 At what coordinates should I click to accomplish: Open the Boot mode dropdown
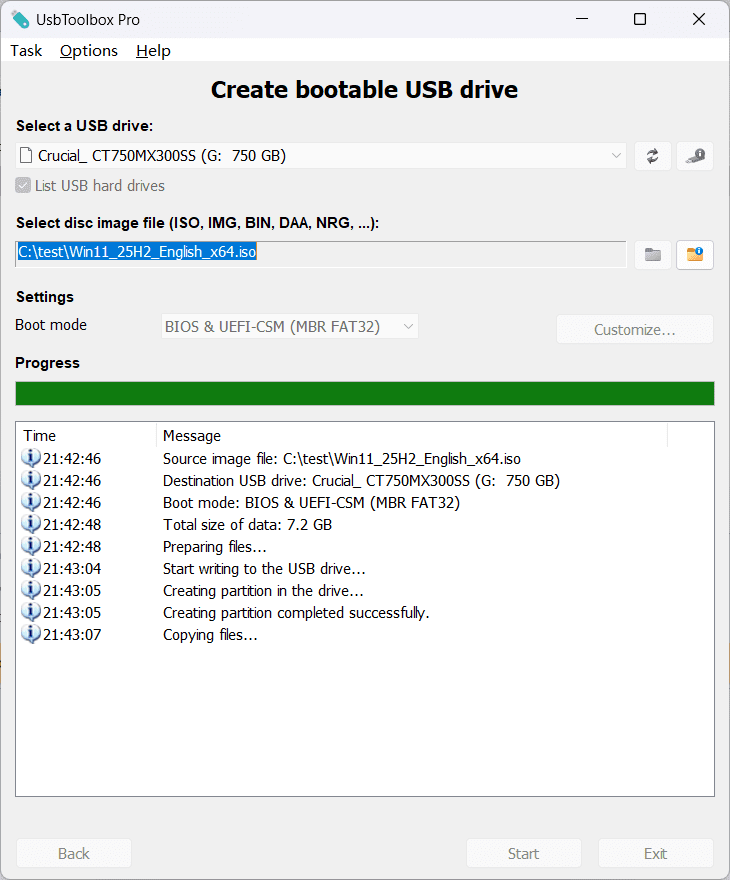pyautogui.click(x=290, y=326)
